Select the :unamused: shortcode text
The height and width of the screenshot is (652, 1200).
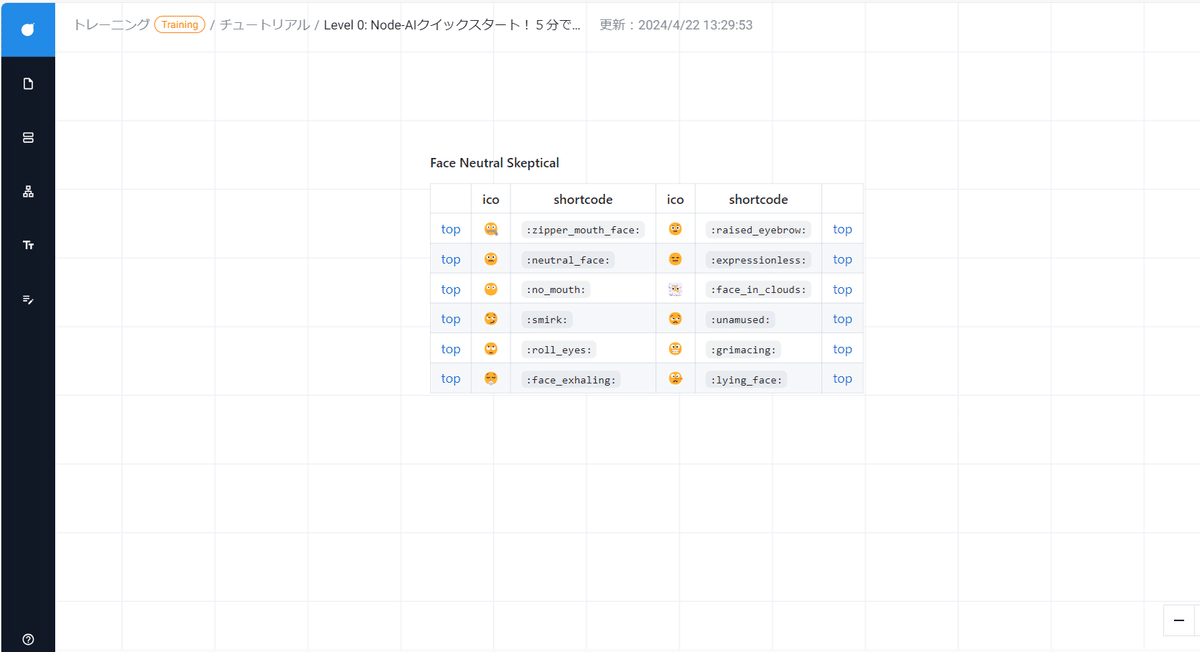[x=742, y=320]
